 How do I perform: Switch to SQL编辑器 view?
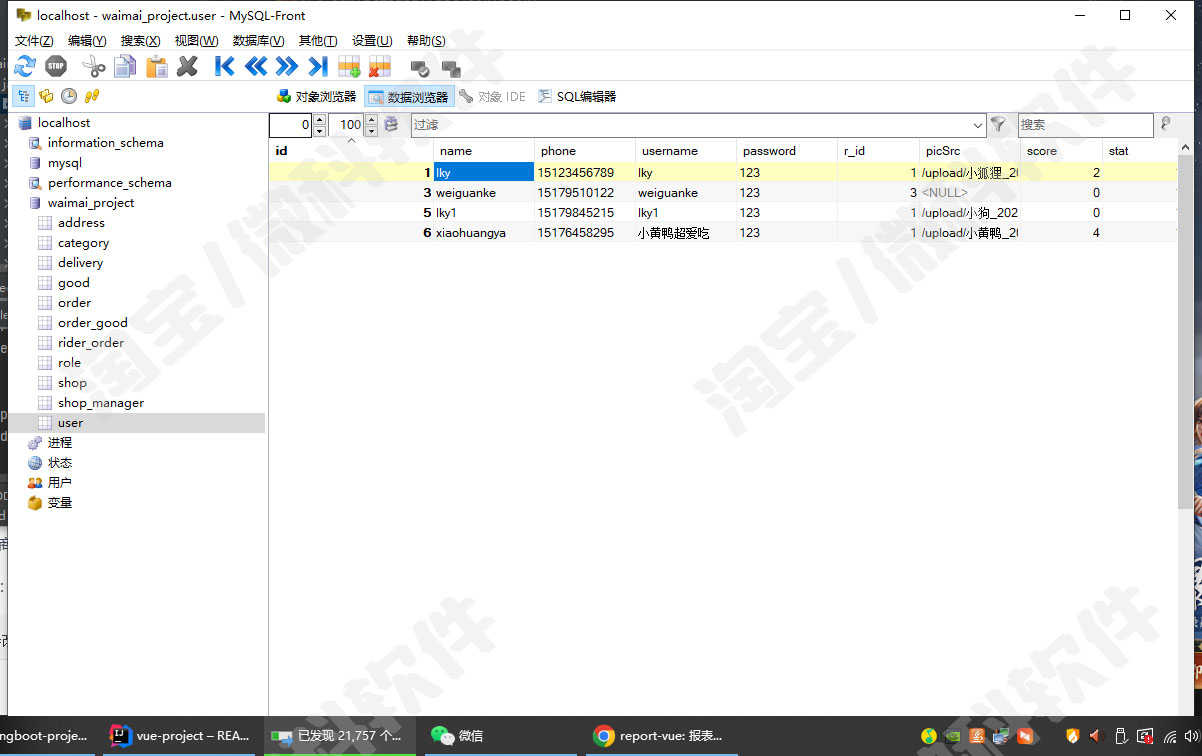(576, 96)
